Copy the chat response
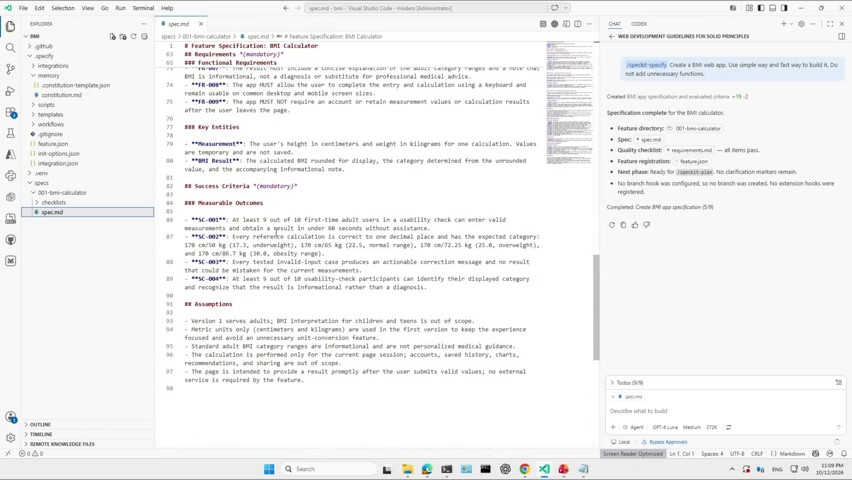Viewport: 852px width, 480px height. pyautogui.click(x=623, y=225)
